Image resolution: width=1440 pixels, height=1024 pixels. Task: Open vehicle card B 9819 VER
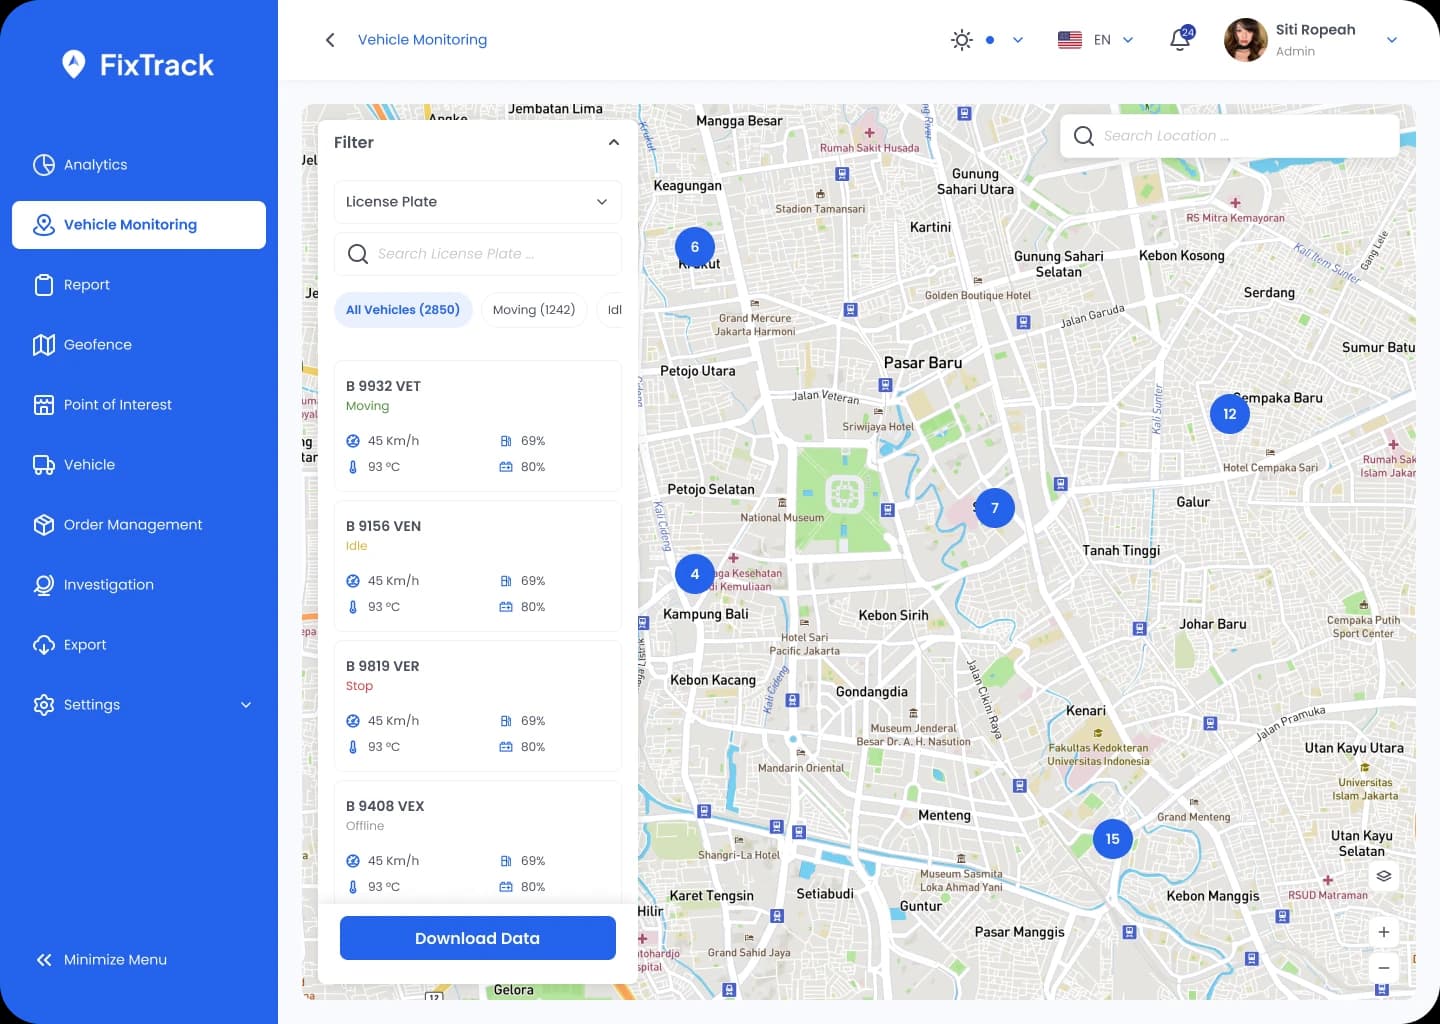pyautogui.click(x=478, y=706)
